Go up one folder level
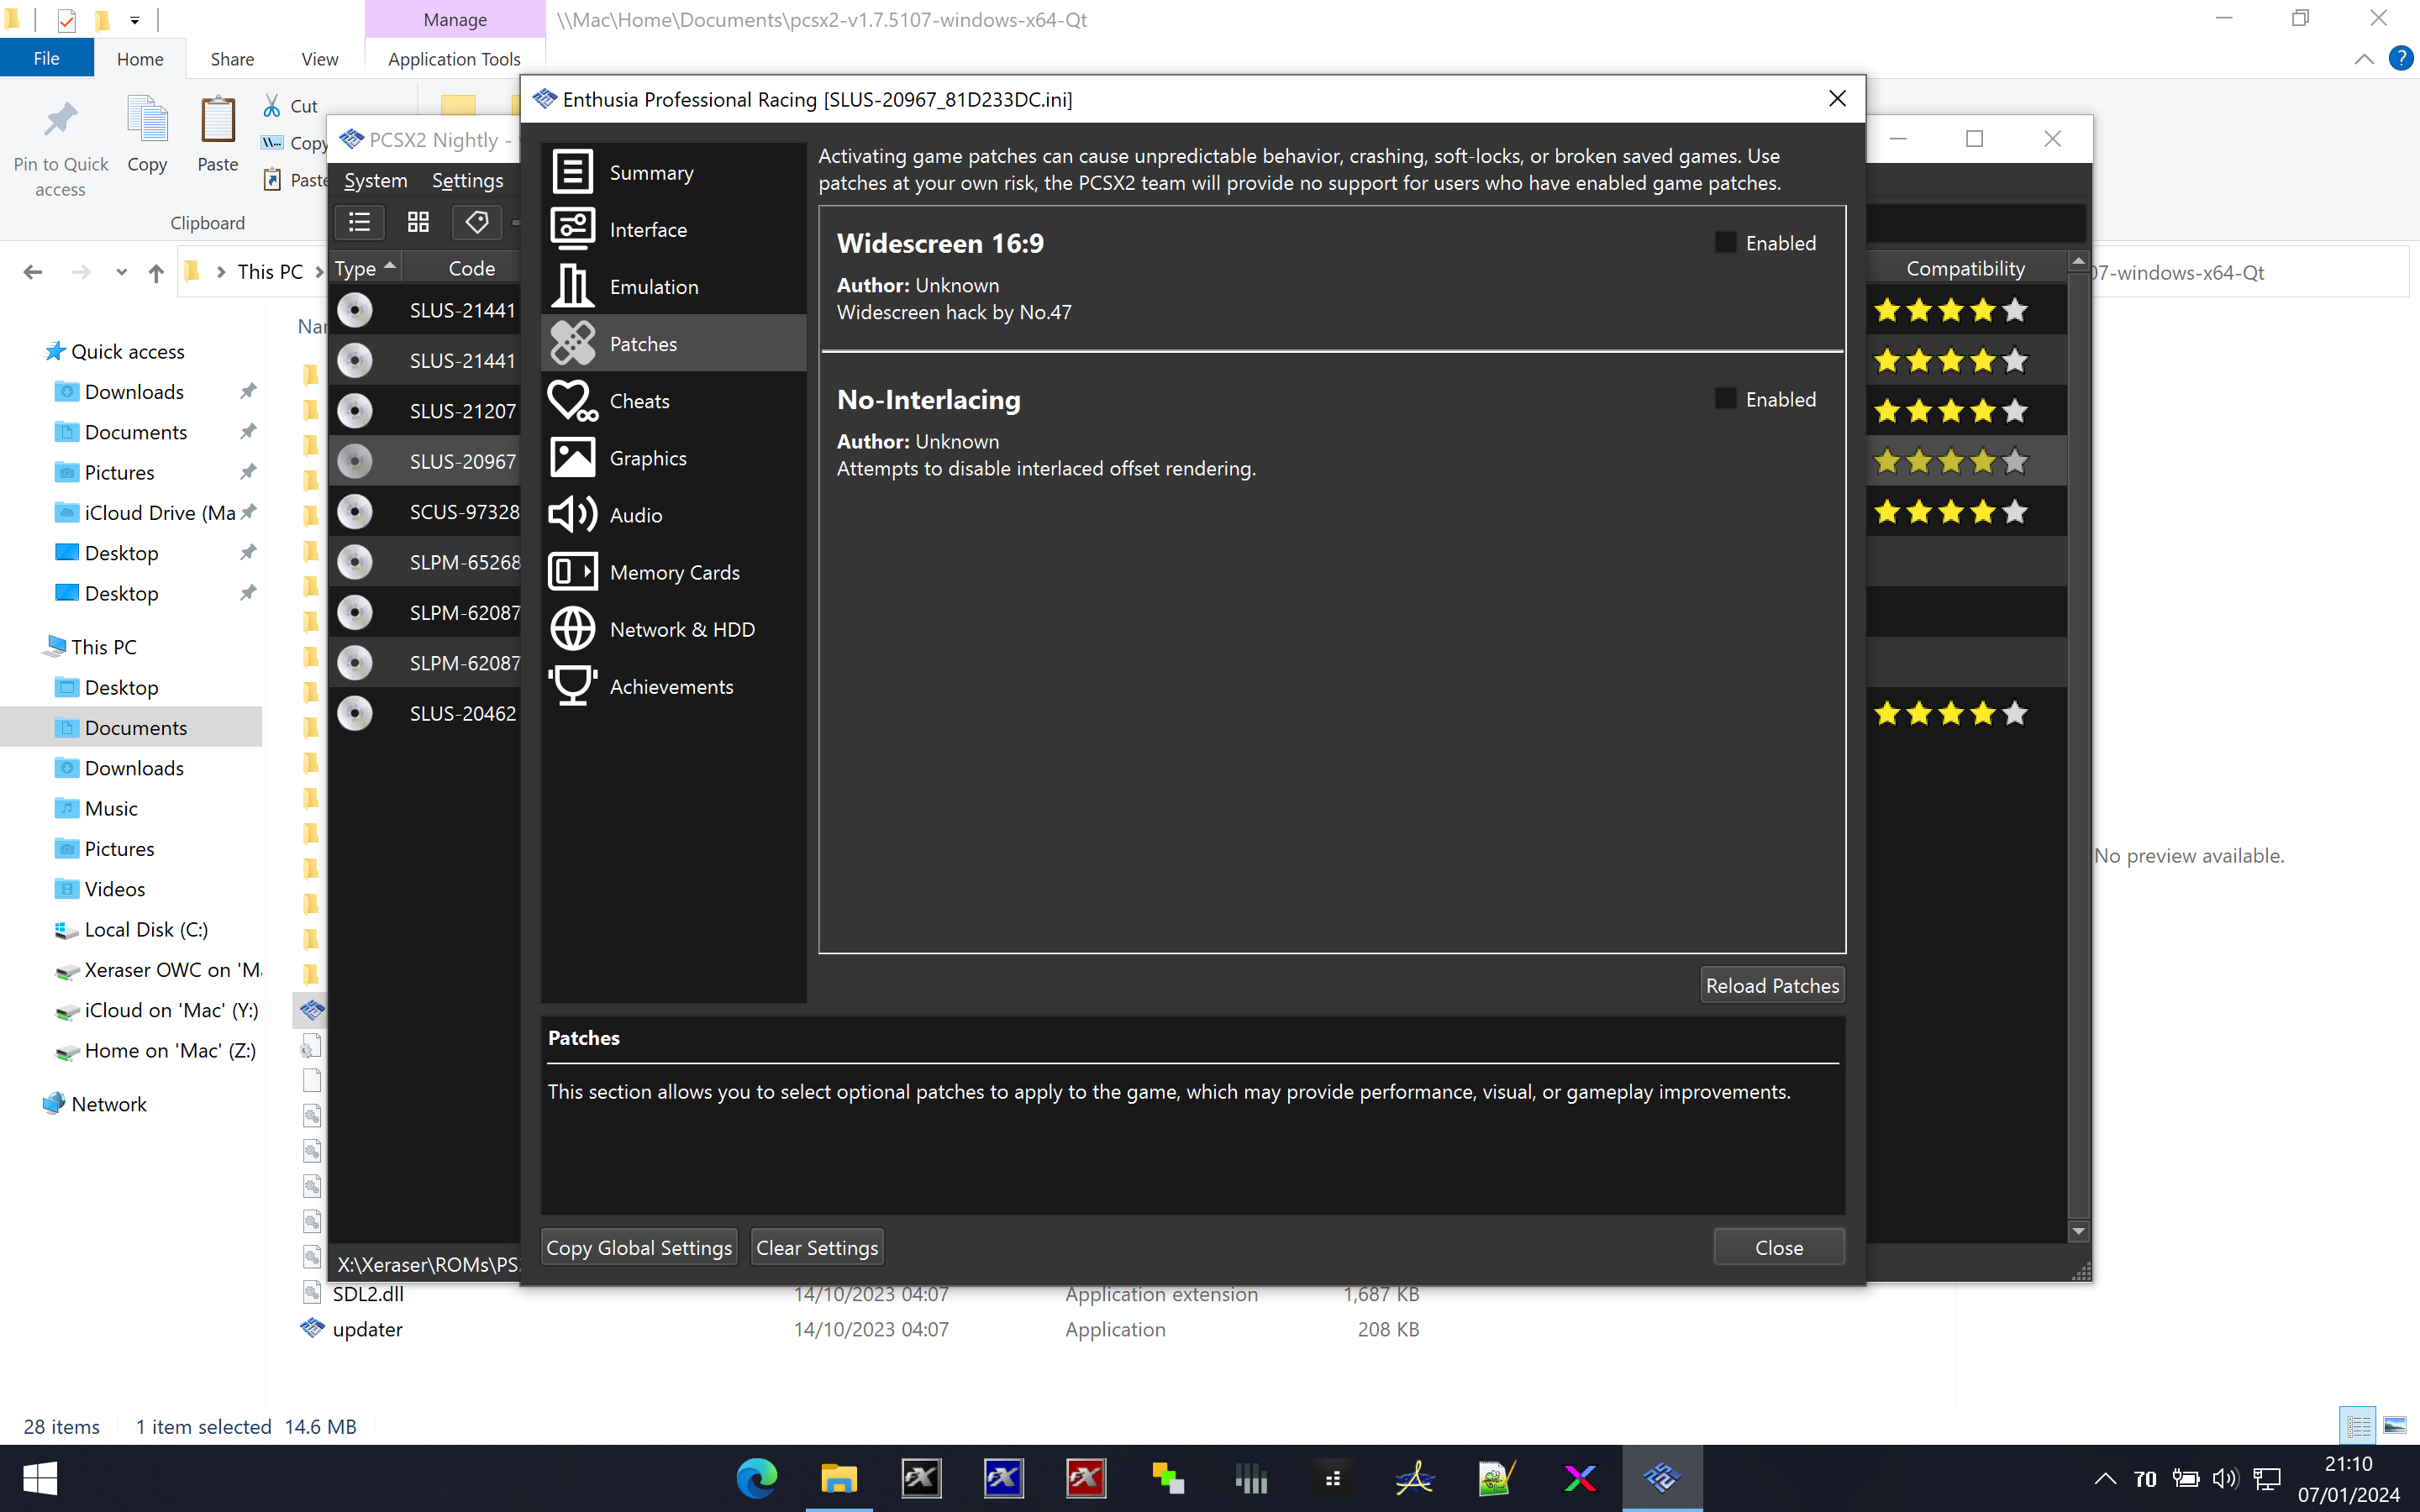The width and height of the screenshot is (2420, 1512). click(x=156, y=272)
